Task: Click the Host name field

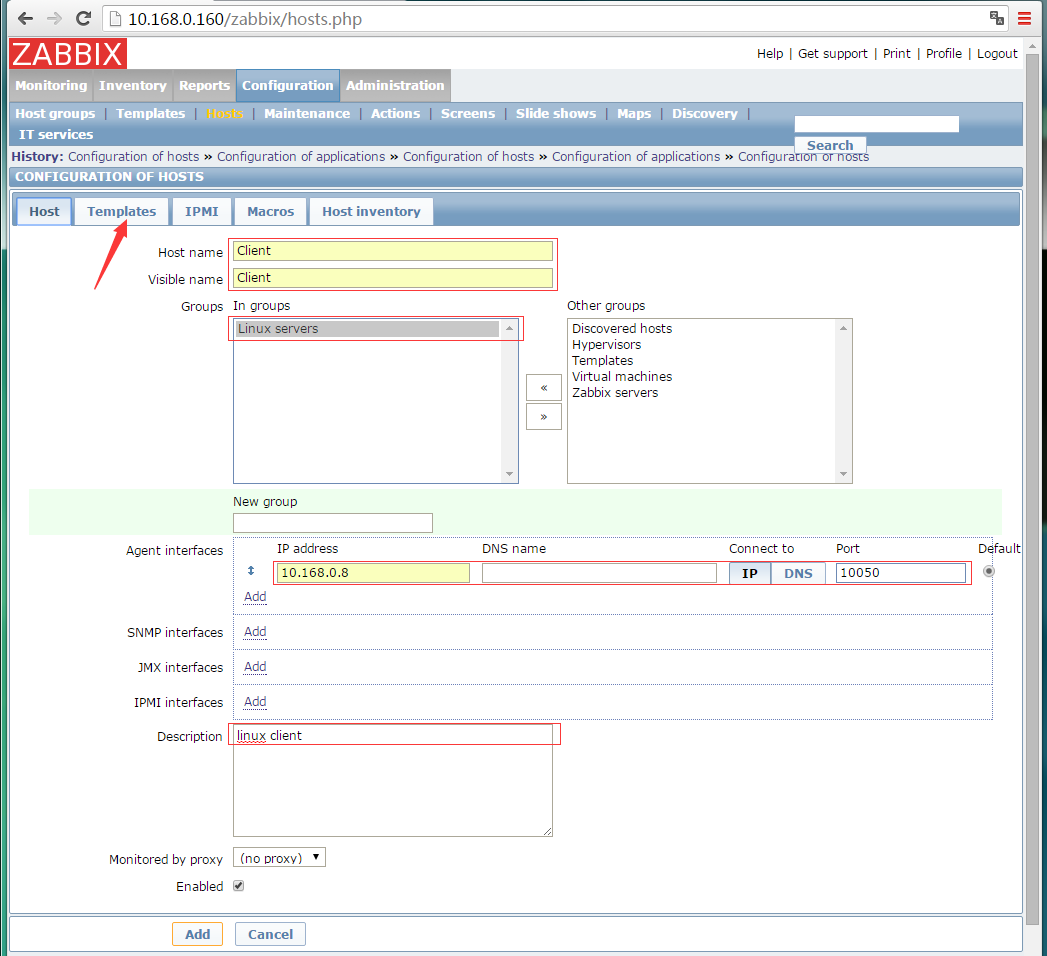Action: tap(393, 251)
